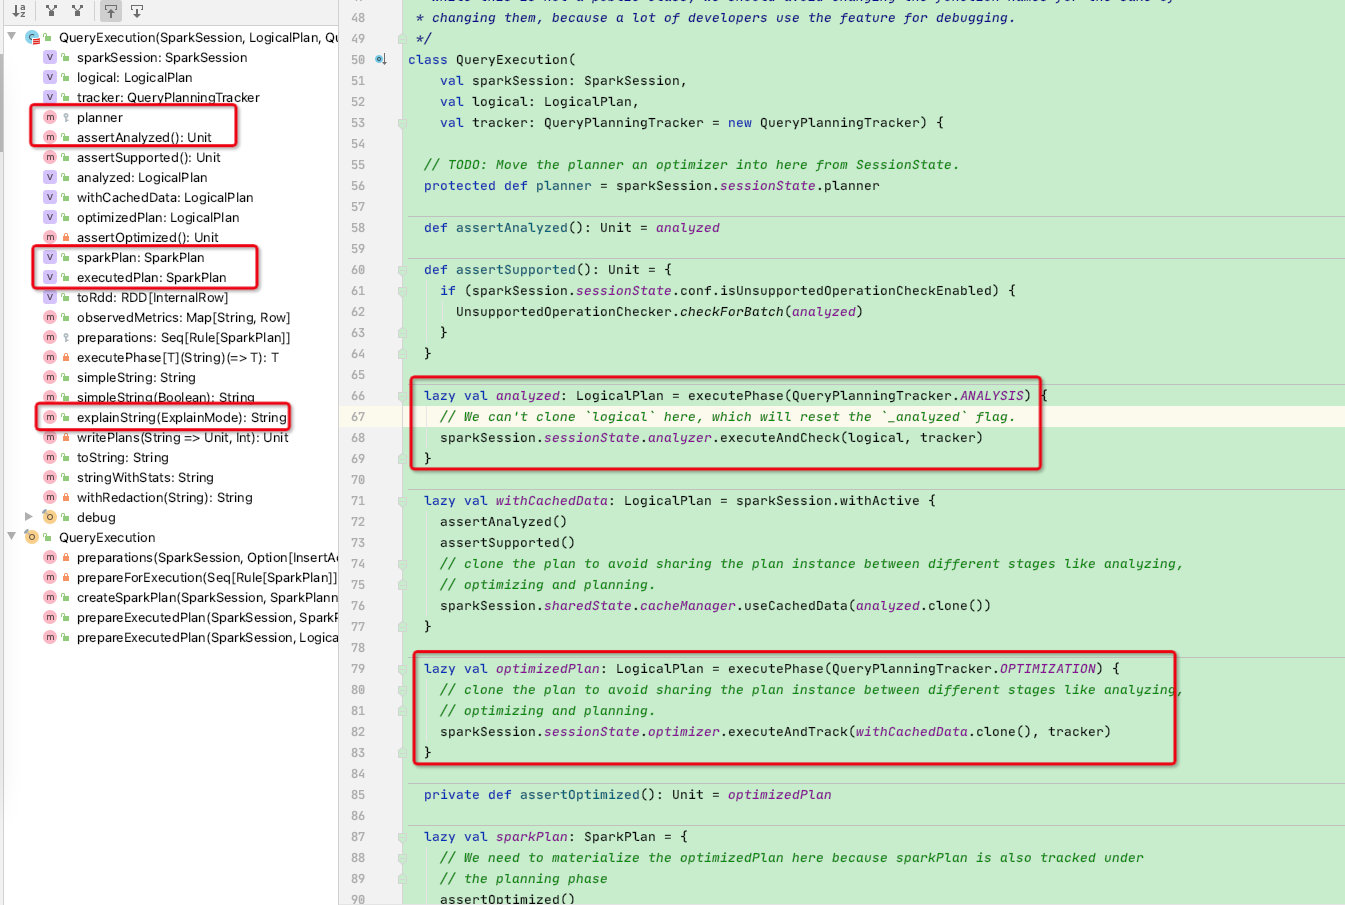1345x905 pixels.
Task: Toggle Sort Alphabetically in structure toolbar
Action: [x=19, y=11]
